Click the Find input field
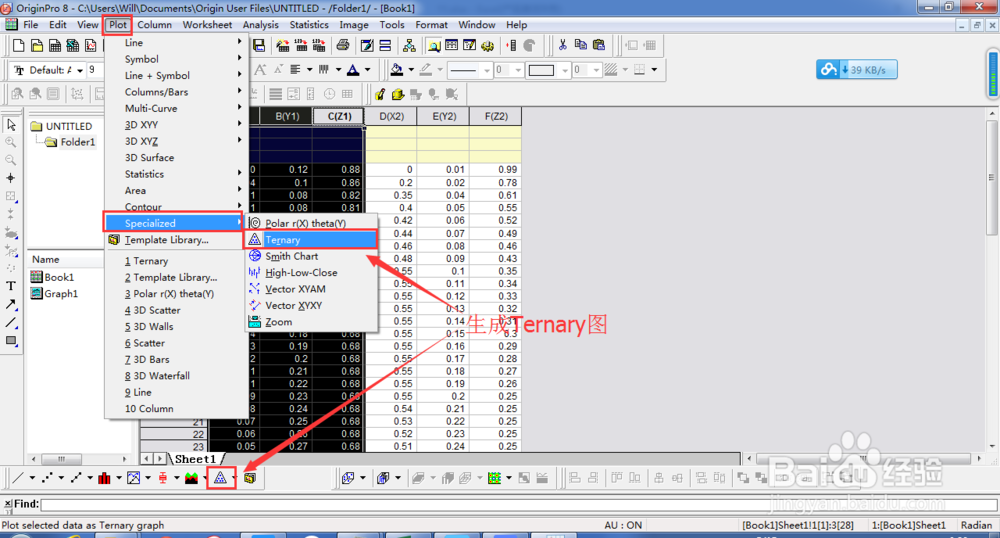The width and height of the screenshot is (1000, 538). pyautogui.click(x=518, y=504)
